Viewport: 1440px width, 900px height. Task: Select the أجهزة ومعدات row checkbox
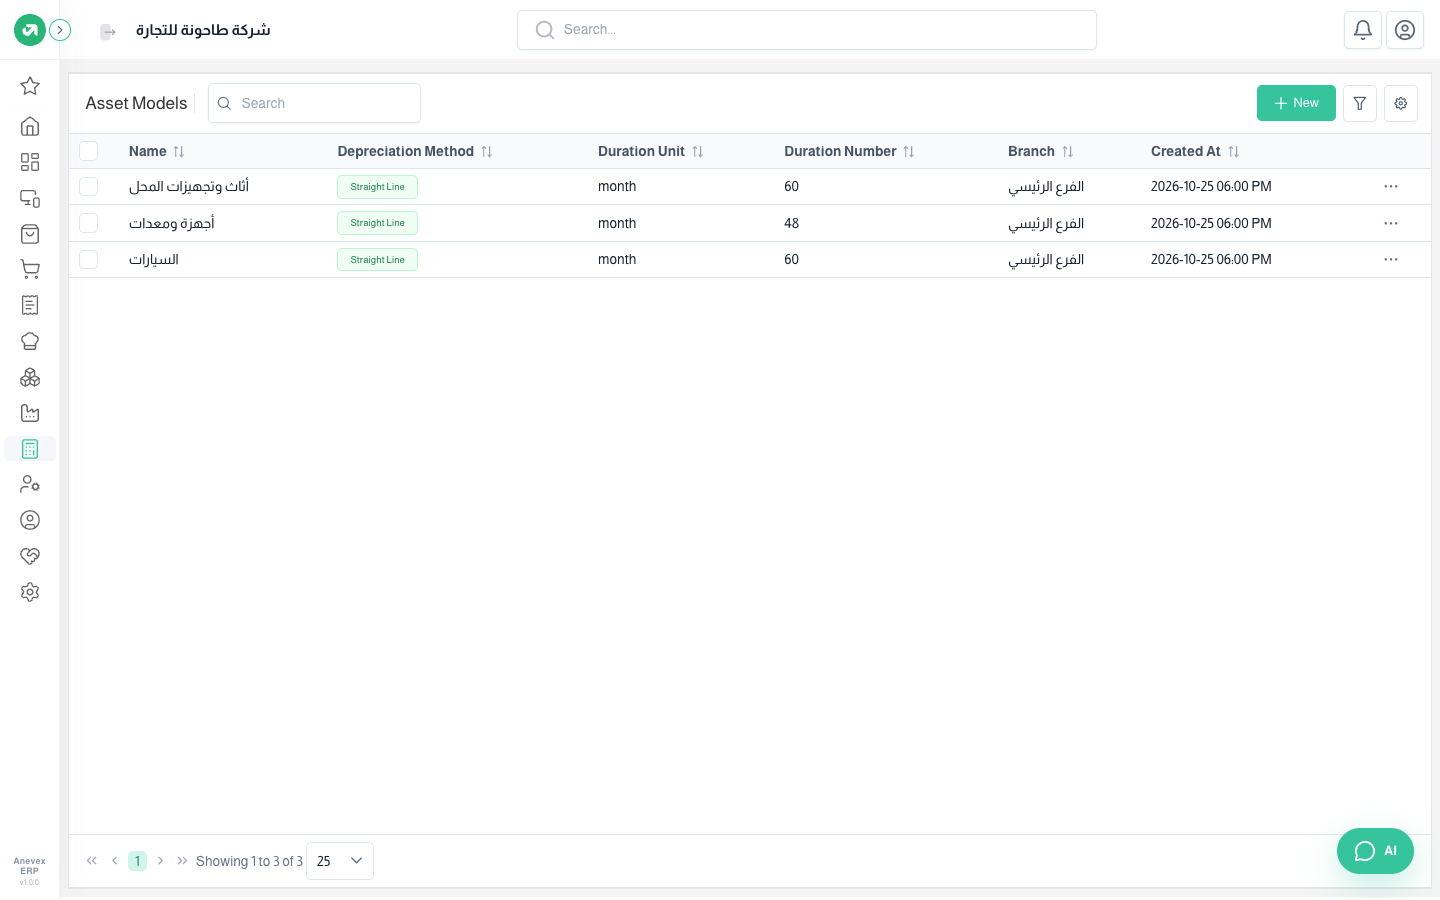[89, 223]
